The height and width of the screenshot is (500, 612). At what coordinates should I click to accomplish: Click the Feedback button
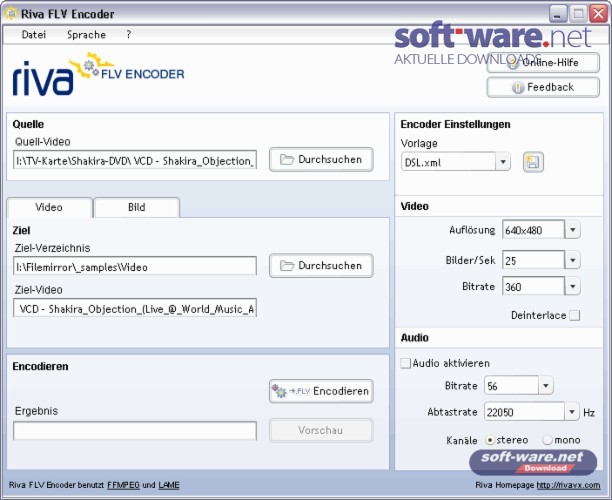(x=543, y=87)
